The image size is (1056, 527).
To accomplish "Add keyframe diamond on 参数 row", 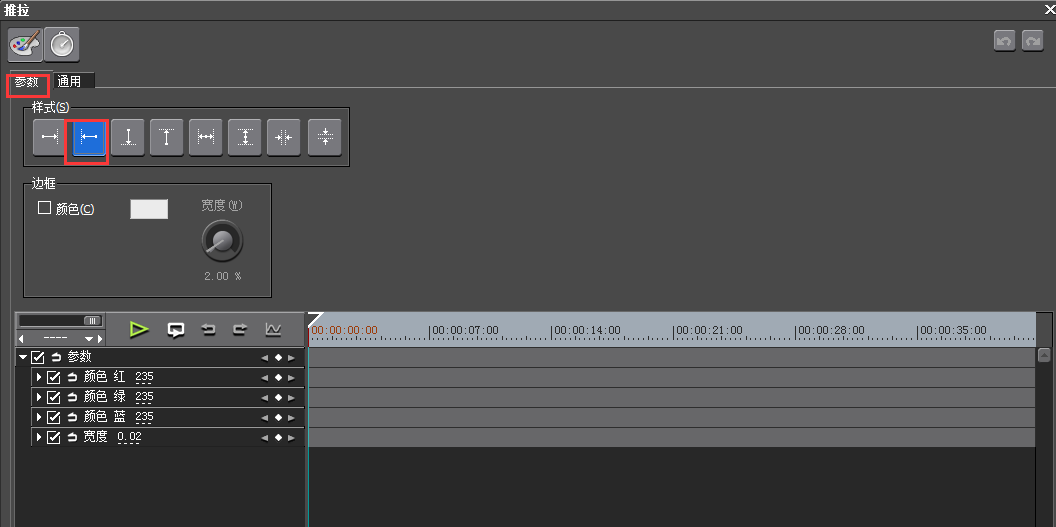I will (x=278, y=358).
